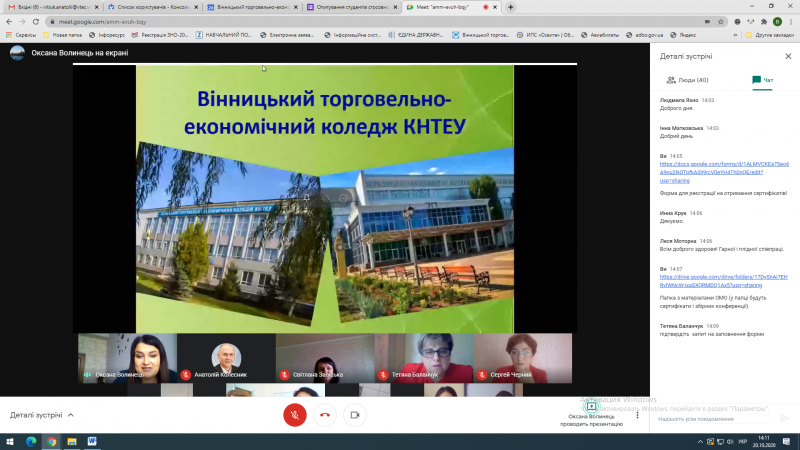Show more bookmarks with the chevron
Screen dimensions: 800x450
[735, 35]
